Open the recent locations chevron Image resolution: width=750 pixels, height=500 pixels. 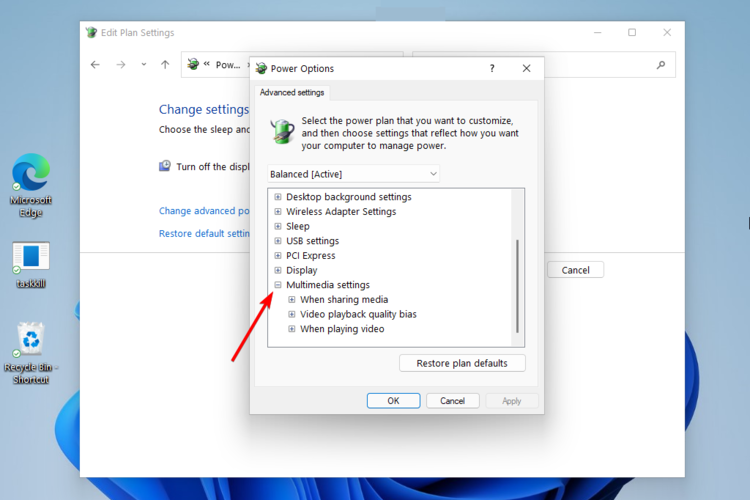(143, 65)
